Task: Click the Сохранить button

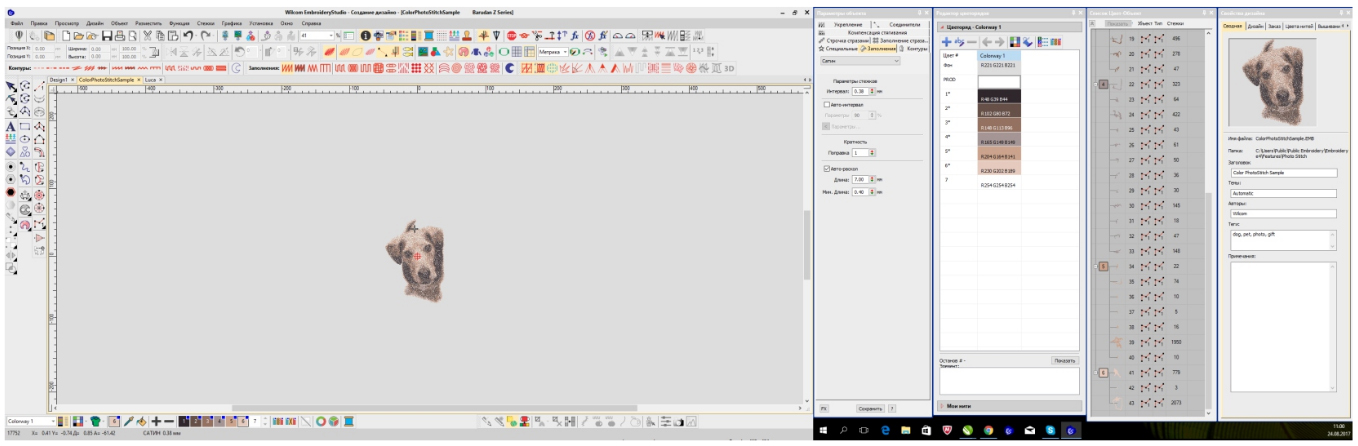Action: 870,408
